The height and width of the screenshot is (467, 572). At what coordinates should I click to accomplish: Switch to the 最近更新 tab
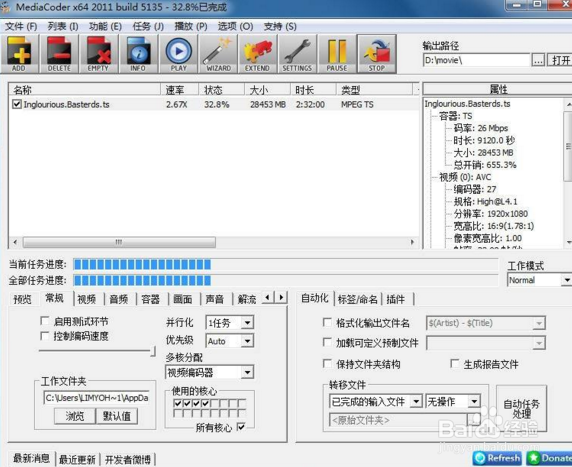pyautogui.click(x=77, y=459)
